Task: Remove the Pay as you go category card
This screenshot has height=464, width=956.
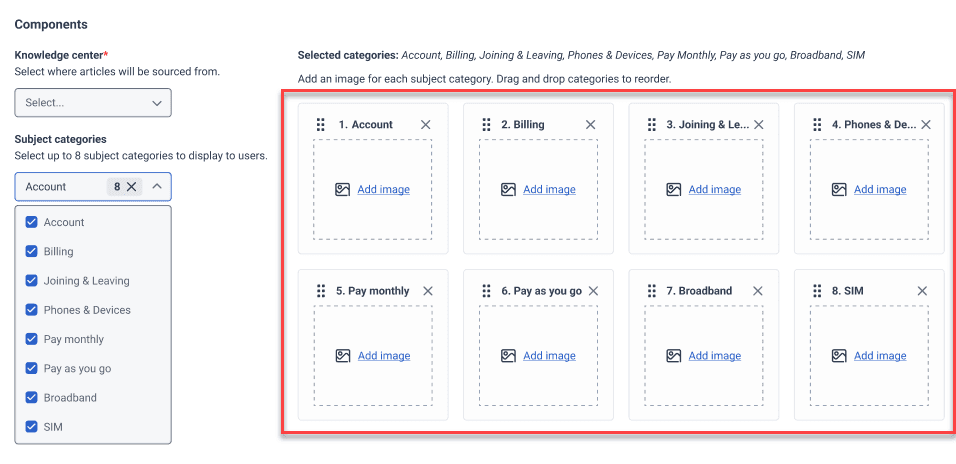Action: click(x=593, y=291)
